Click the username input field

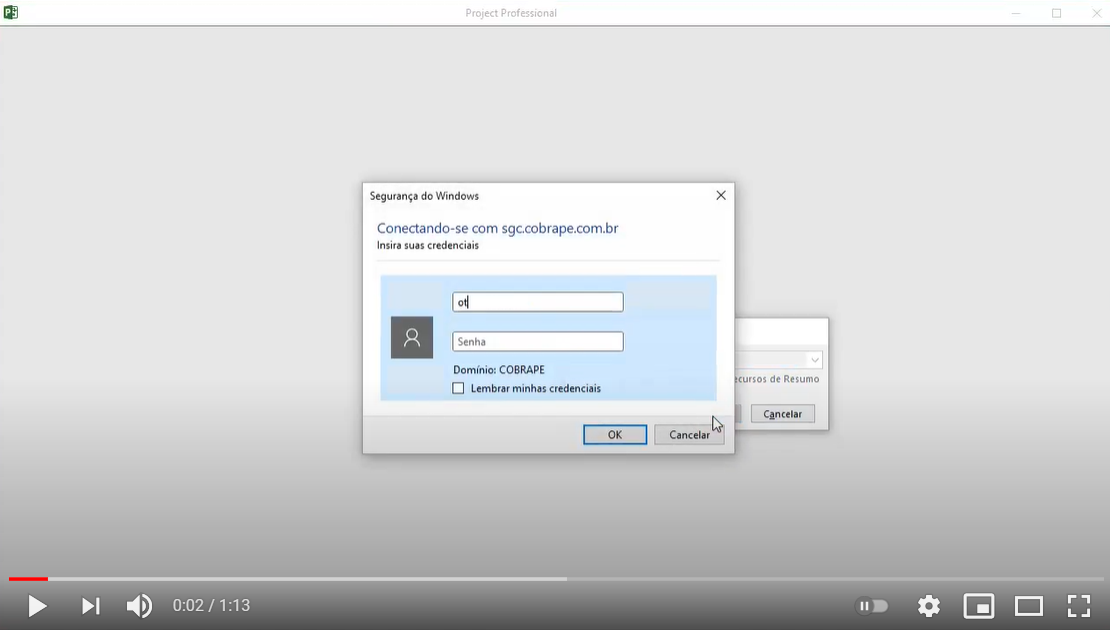tap(538, 302)
